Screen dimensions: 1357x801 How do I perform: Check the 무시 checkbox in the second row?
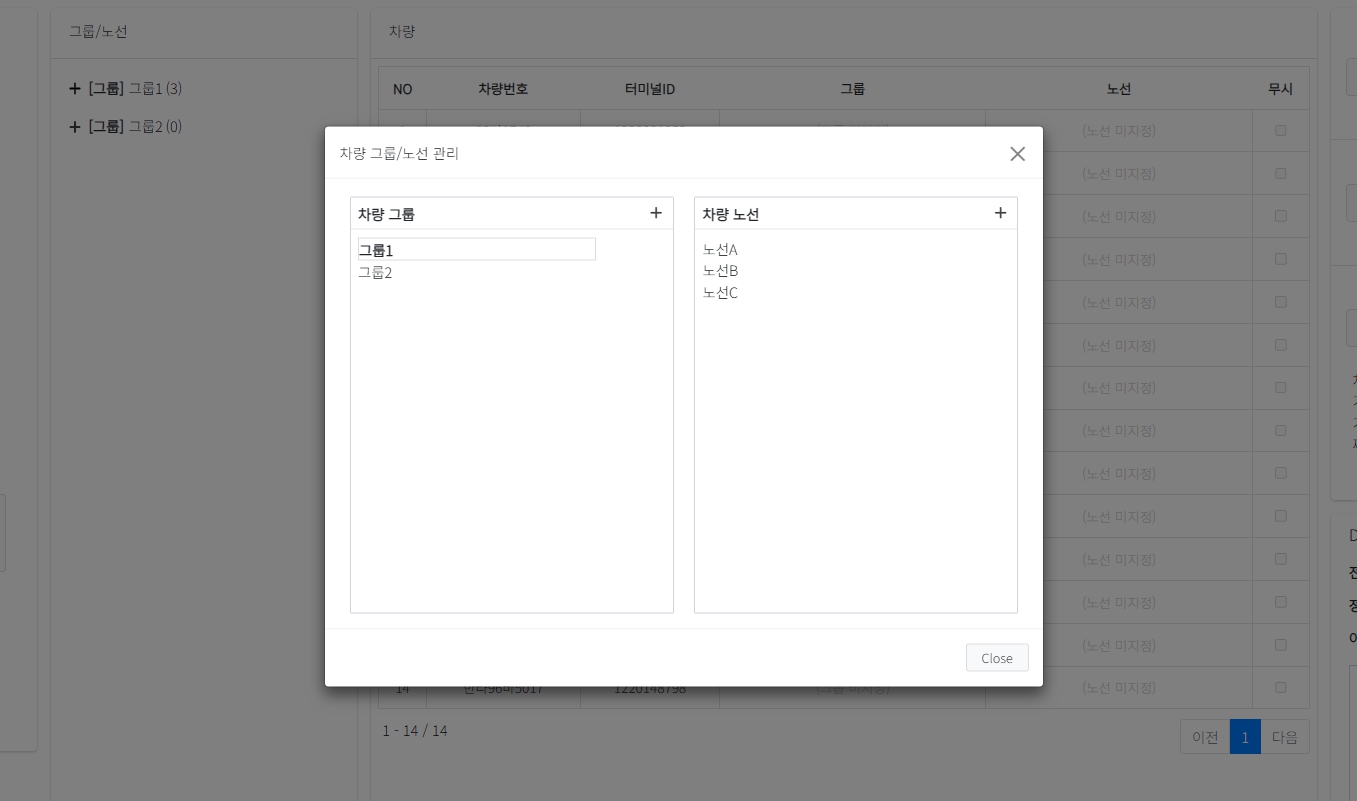(x=1280, y=173)
